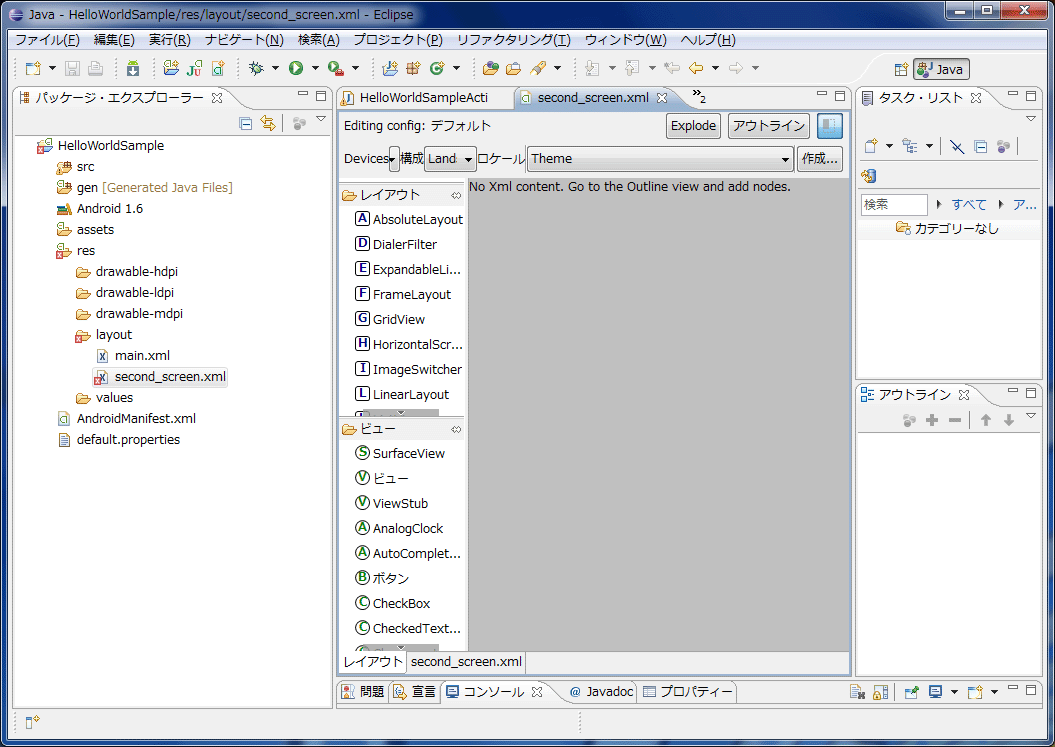
Task: Open the Package Explorer view menu arrow
Action: (321, 119)
